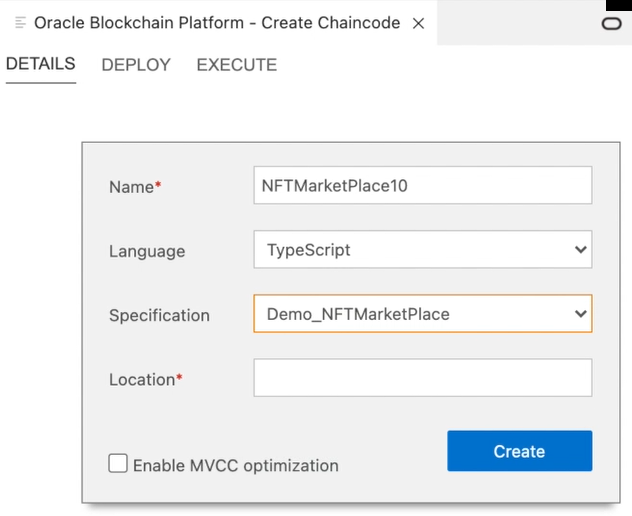632x516 pixels.
Task: Click the Location label text
Action: click(146, 379)
